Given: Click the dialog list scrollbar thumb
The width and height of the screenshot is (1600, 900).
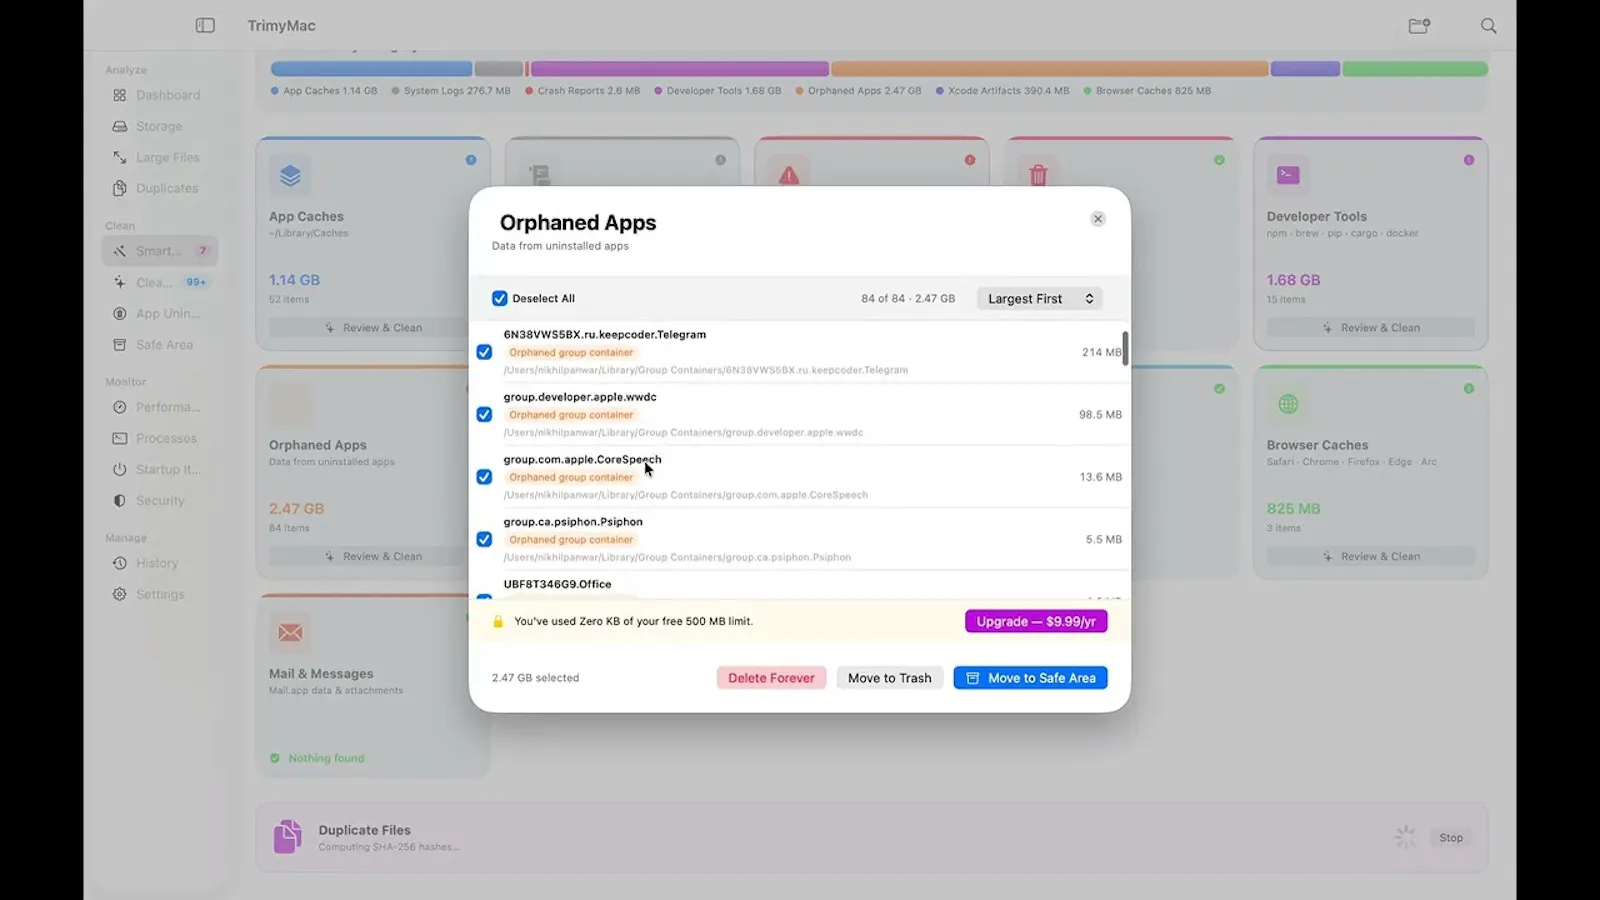Looking at the screenshot, I should 1125,348.
